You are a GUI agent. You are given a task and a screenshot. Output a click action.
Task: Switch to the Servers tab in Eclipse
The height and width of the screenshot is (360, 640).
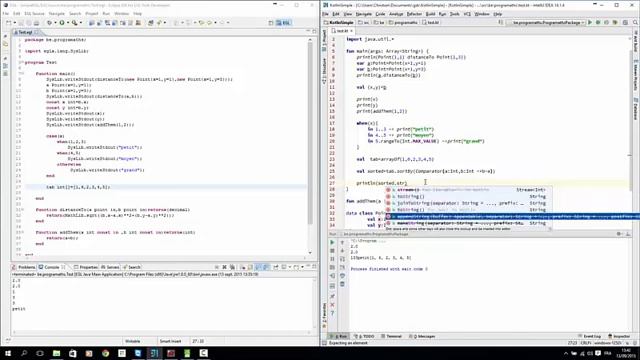pos(110,267)
